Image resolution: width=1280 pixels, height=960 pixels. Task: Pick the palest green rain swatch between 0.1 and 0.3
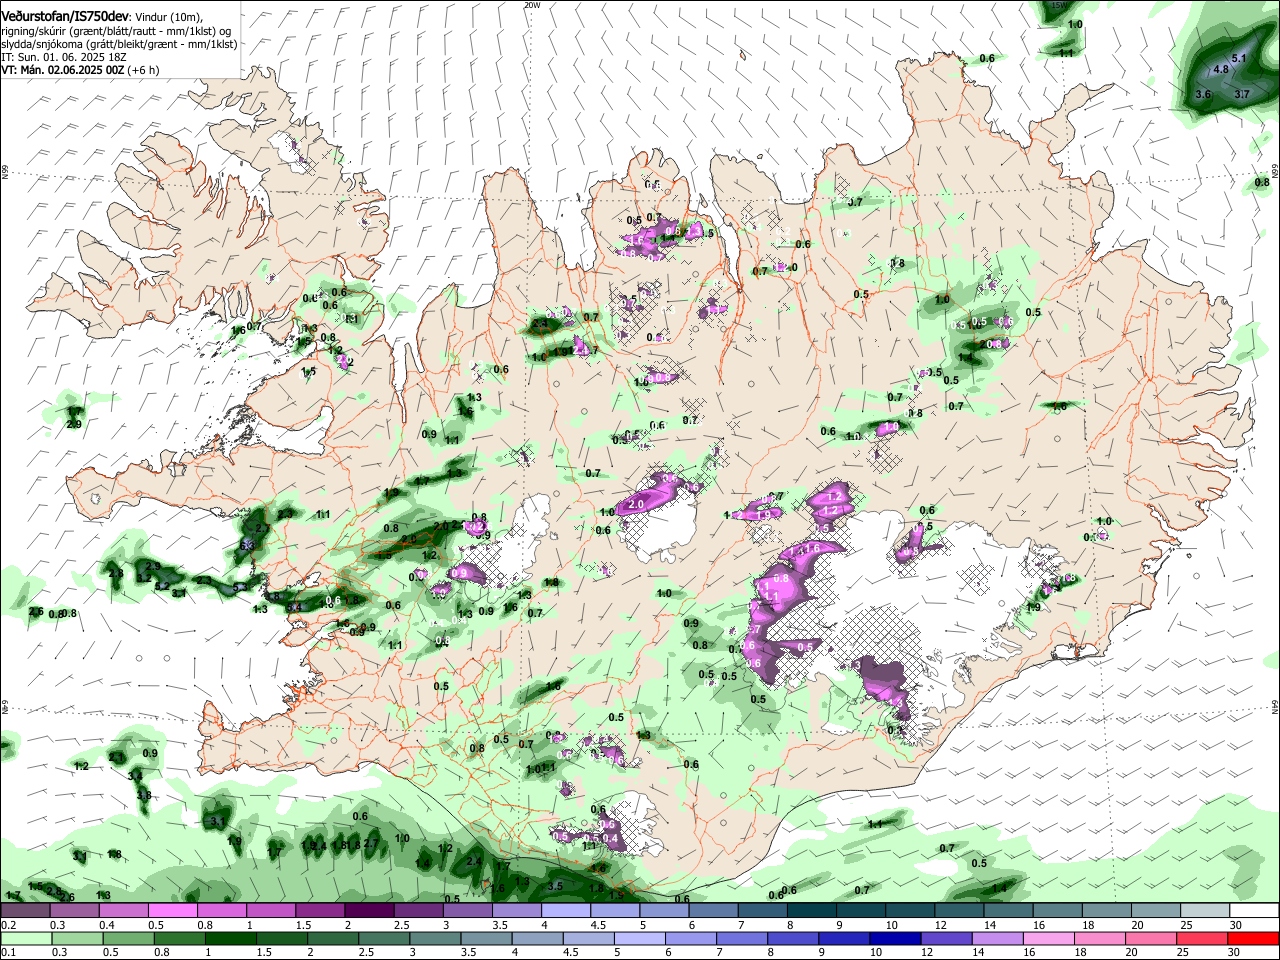pyautogui.click(x=26, y=939)
